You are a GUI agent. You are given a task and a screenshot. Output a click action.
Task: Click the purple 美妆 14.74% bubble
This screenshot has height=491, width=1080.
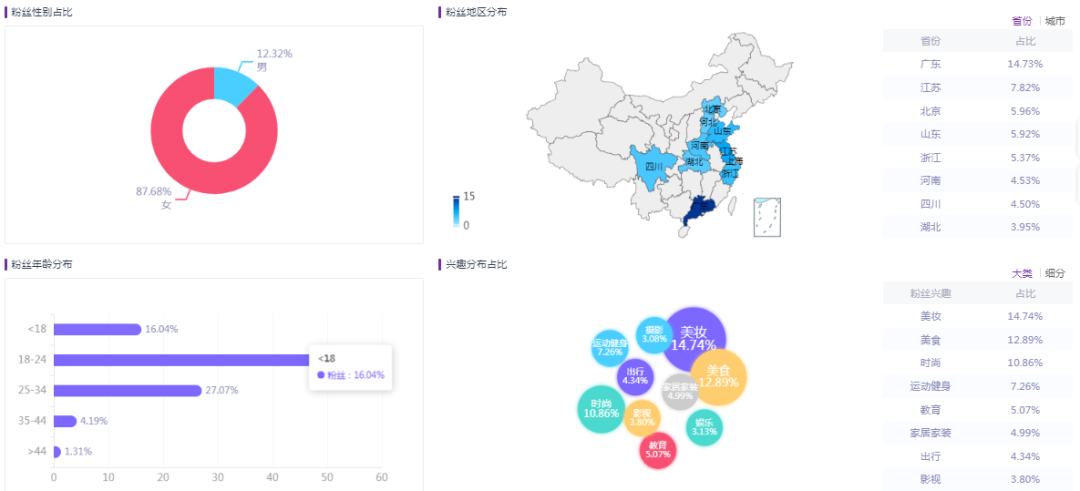click(x=694, y=339)
